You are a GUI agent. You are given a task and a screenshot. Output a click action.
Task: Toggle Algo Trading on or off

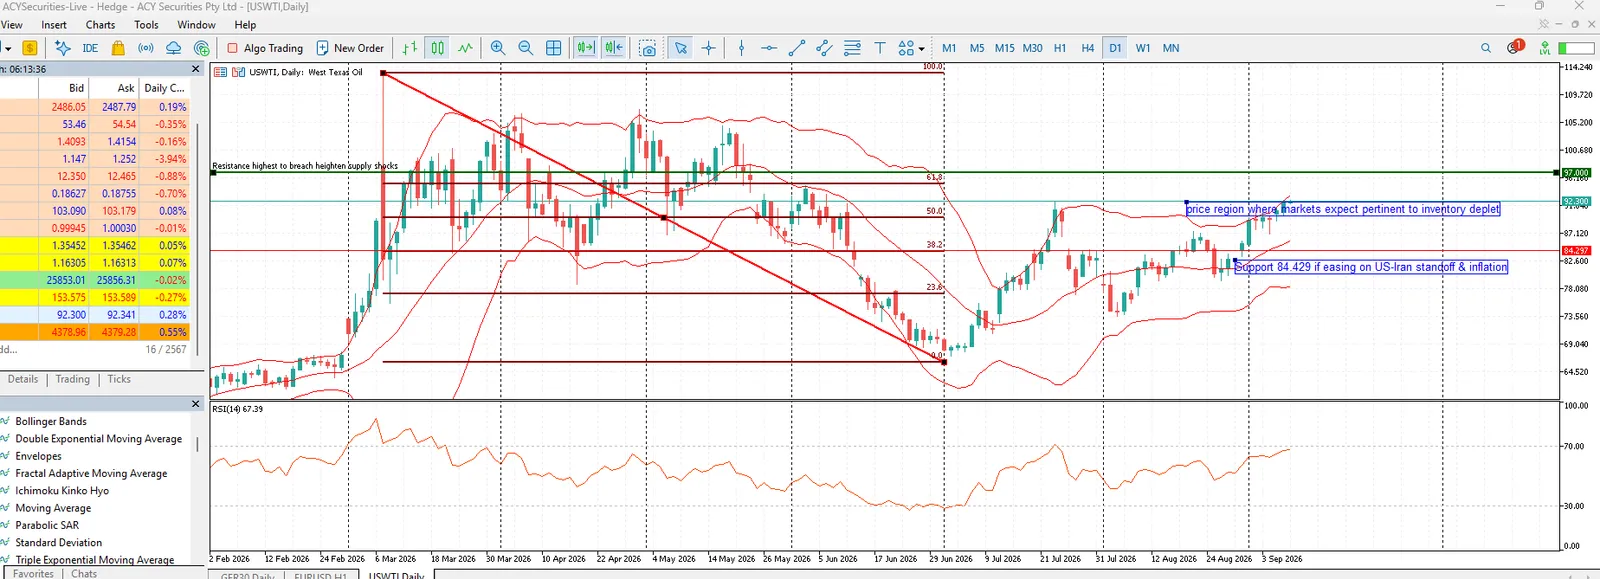(x=265, y=48)
